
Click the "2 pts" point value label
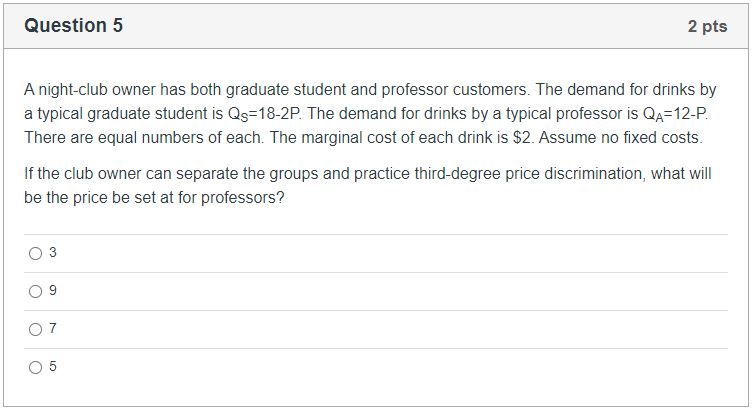(x=707, y=26)
